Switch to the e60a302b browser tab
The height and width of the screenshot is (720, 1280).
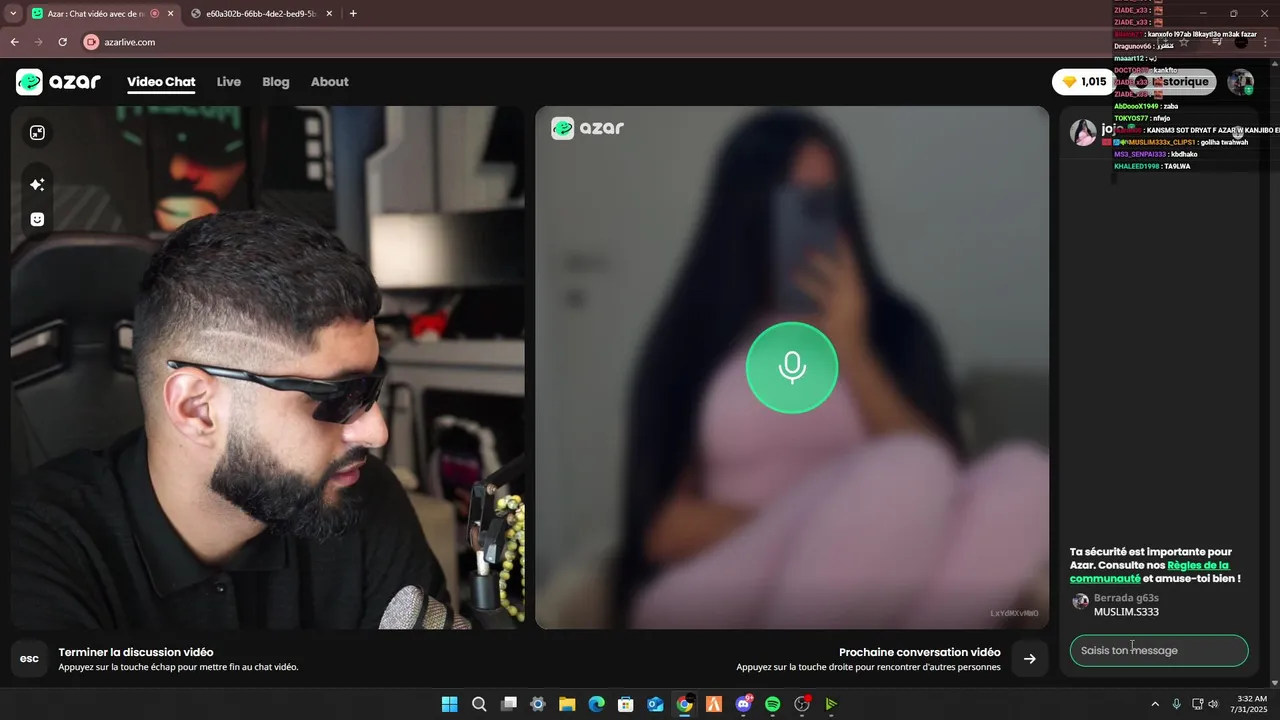pyautogui.click(x=260, y=14)
